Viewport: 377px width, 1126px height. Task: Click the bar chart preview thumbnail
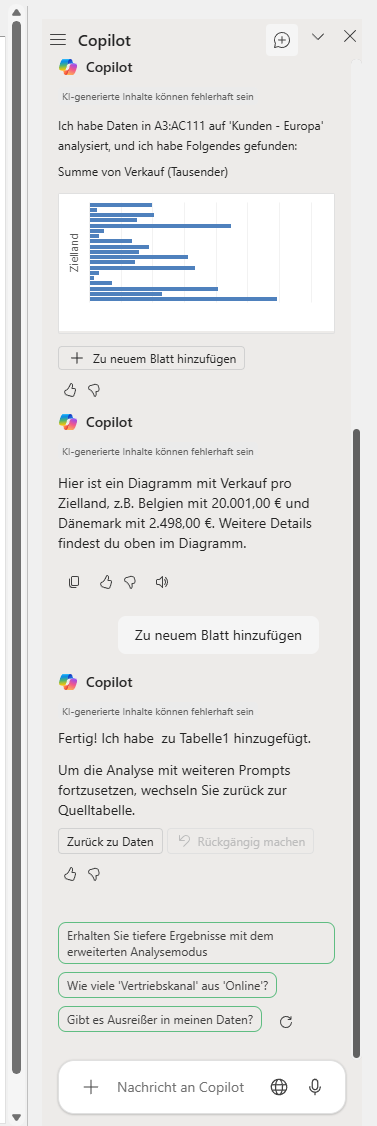pos(196,263)
